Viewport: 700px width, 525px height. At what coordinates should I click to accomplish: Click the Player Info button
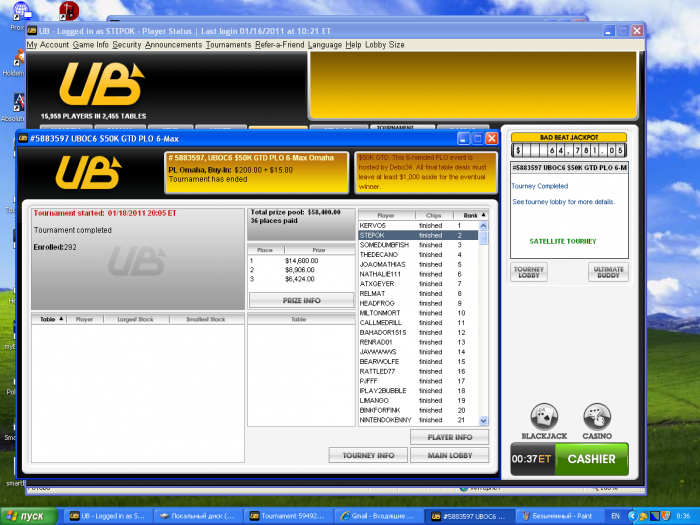click(x=449, y=437)
